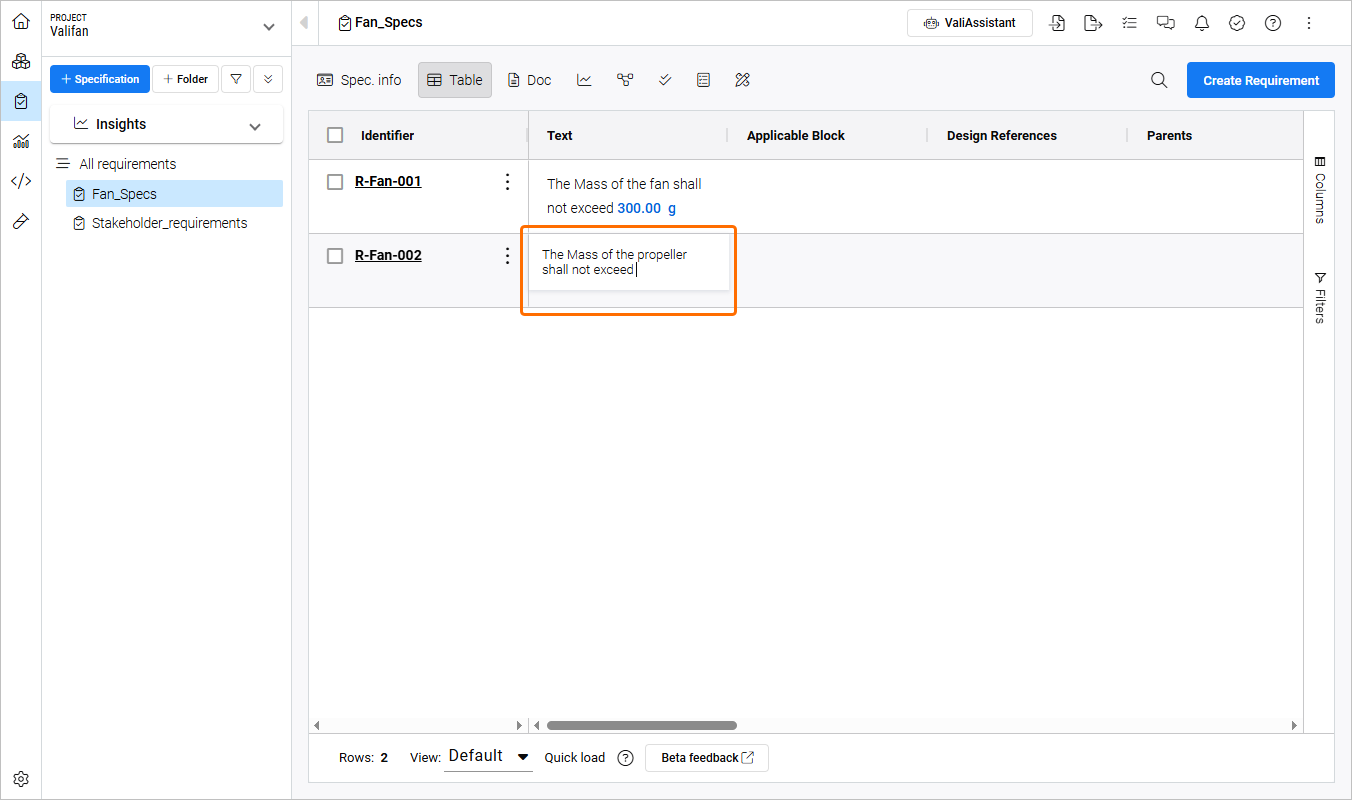The image size is (1352, 800).
Task: Switch to the Doc tab
Action: click(x=530, y=80)
